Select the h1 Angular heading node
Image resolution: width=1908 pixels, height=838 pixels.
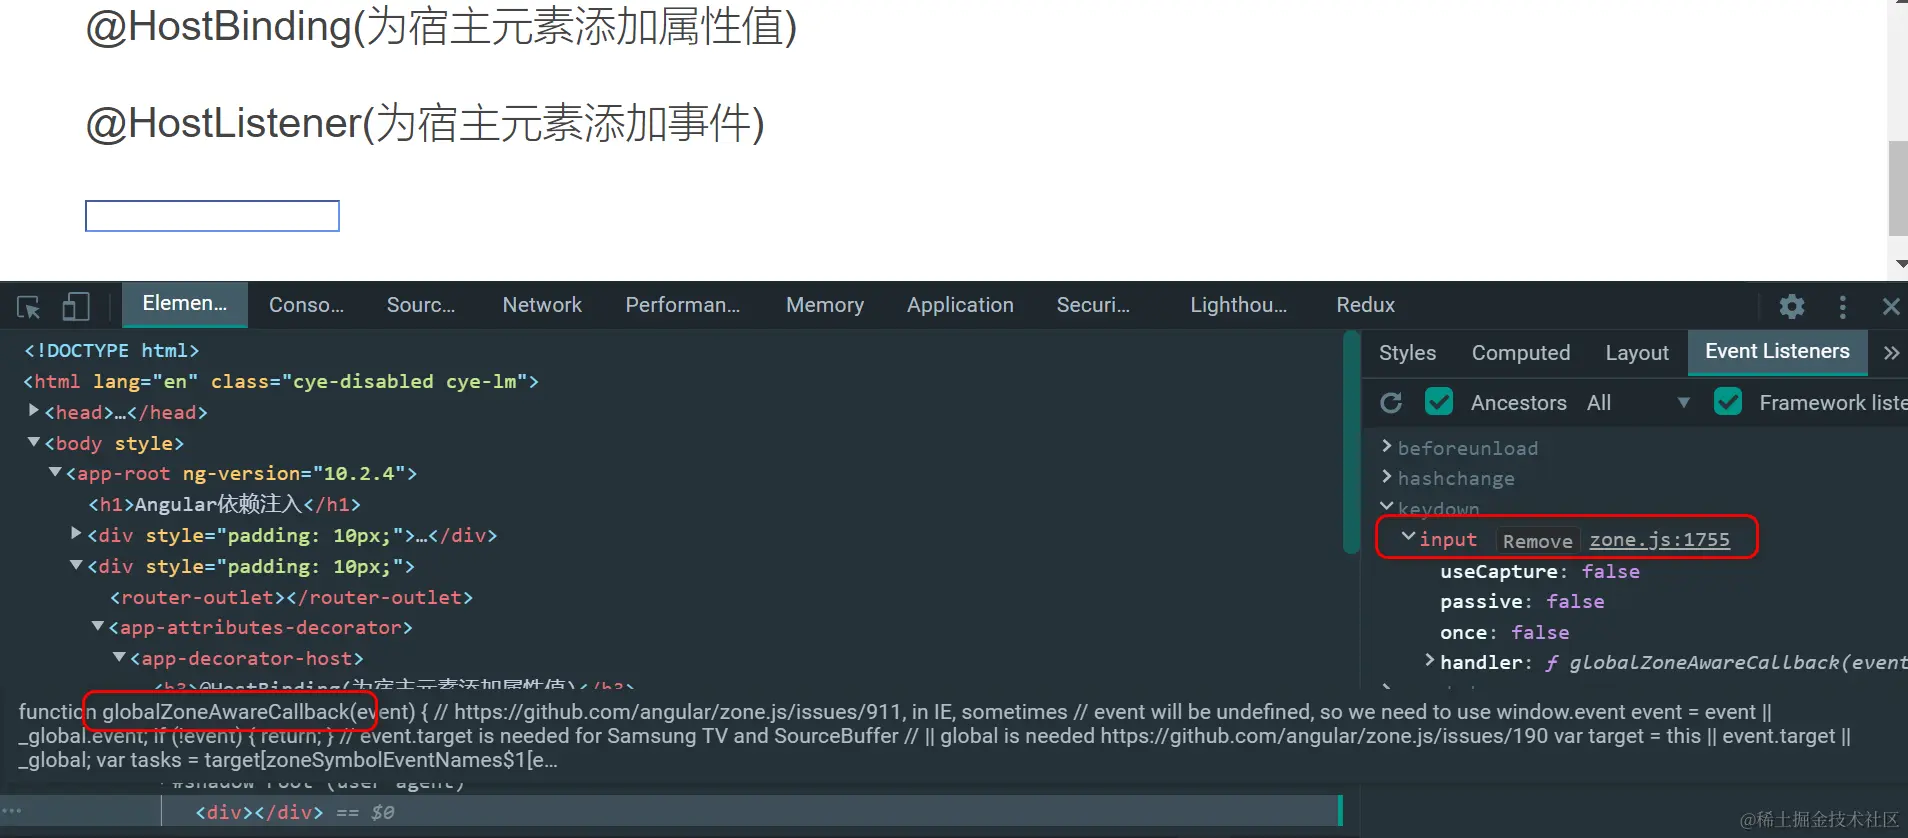[224, 504]
